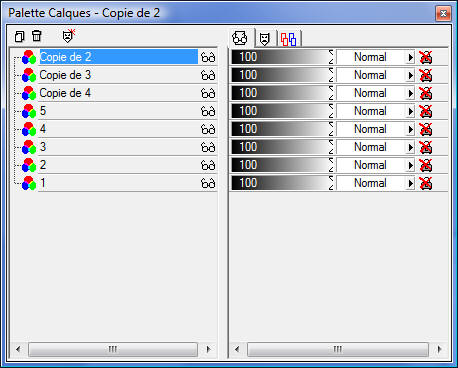
Task: Toggle transparency lock on layer 3
Action: point(426,147)
